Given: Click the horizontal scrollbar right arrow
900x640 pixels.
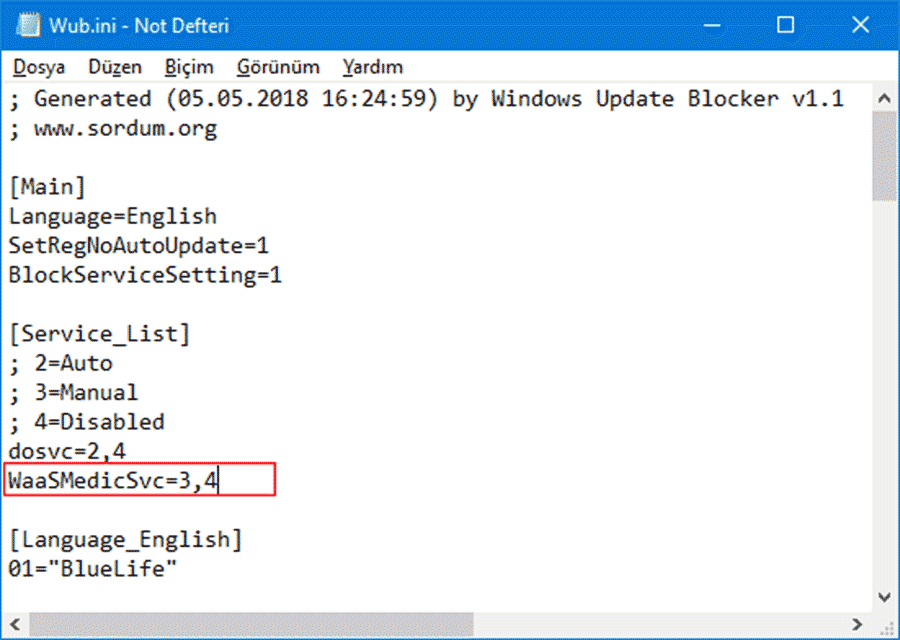Looking at the screenshot, I should pos(857,624).
